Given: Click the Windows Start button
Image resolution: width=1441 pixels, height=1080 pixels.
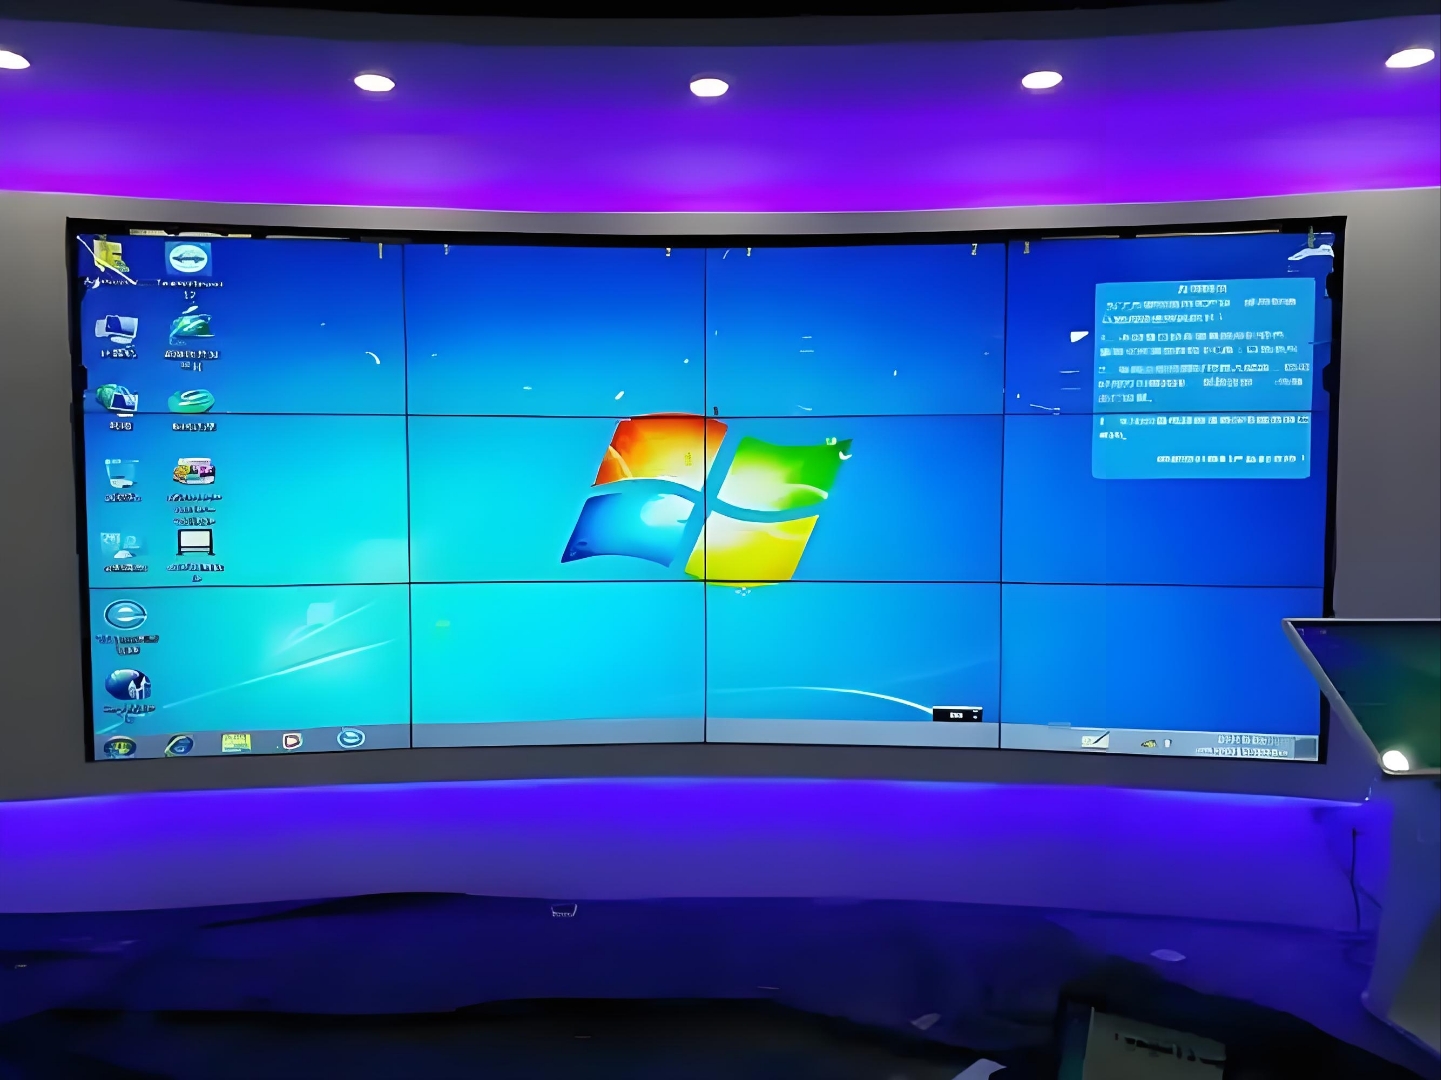Looking at the screenshot, I should coord(120,747).
